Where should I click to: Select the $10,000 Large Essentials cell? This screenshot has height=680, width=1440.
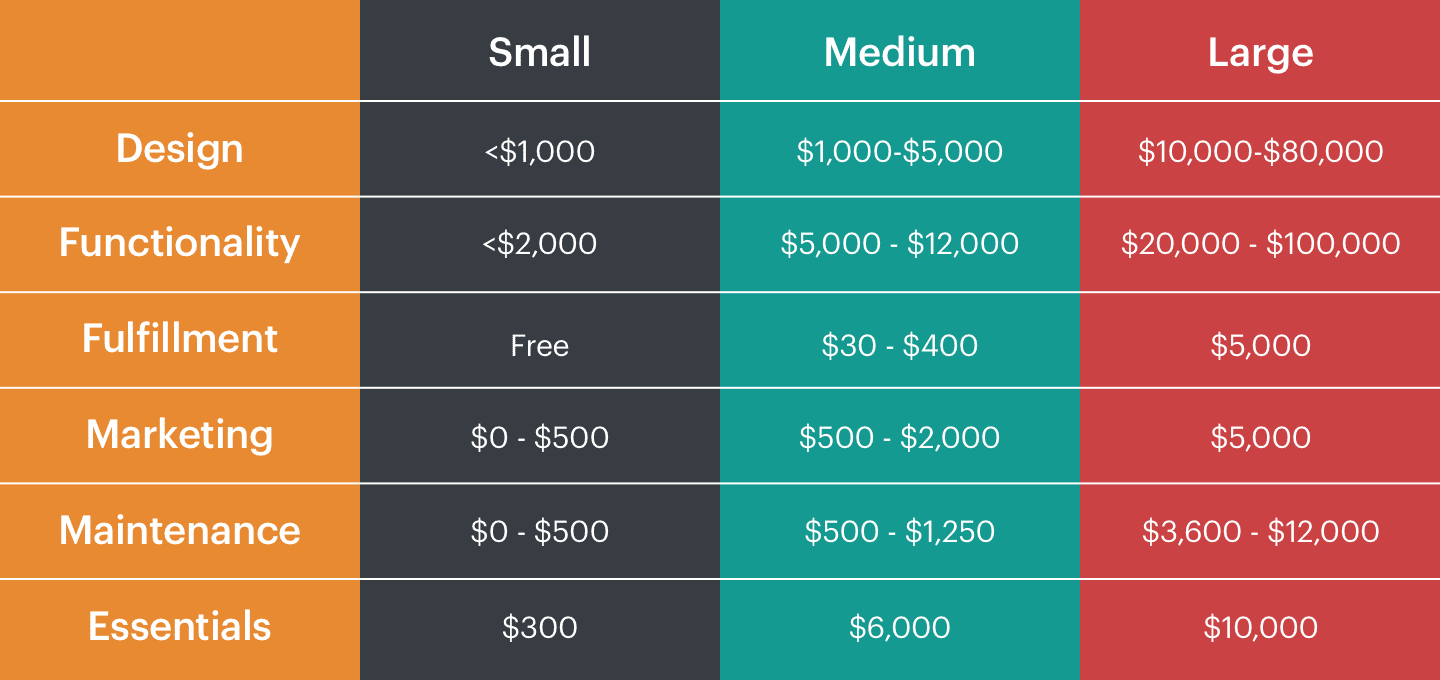pos(1260,628)
